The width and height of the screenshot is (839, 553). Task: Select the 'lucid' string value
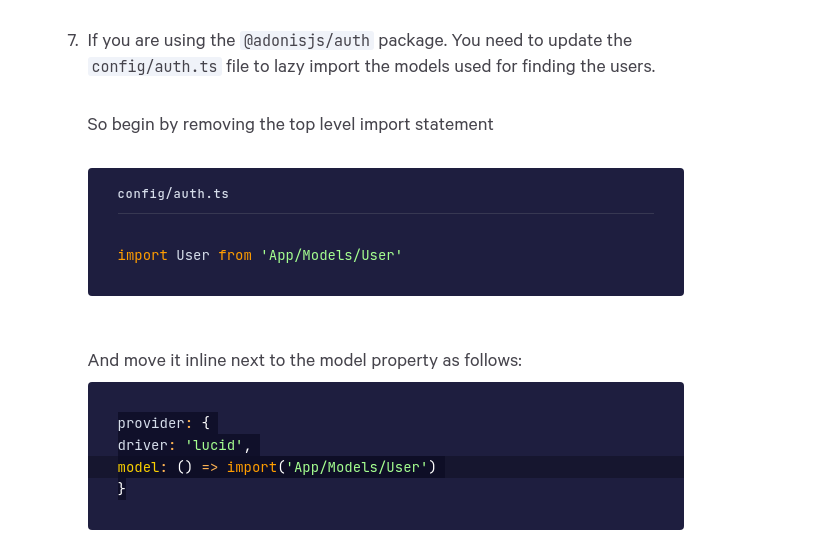click(x=214, y=445)
